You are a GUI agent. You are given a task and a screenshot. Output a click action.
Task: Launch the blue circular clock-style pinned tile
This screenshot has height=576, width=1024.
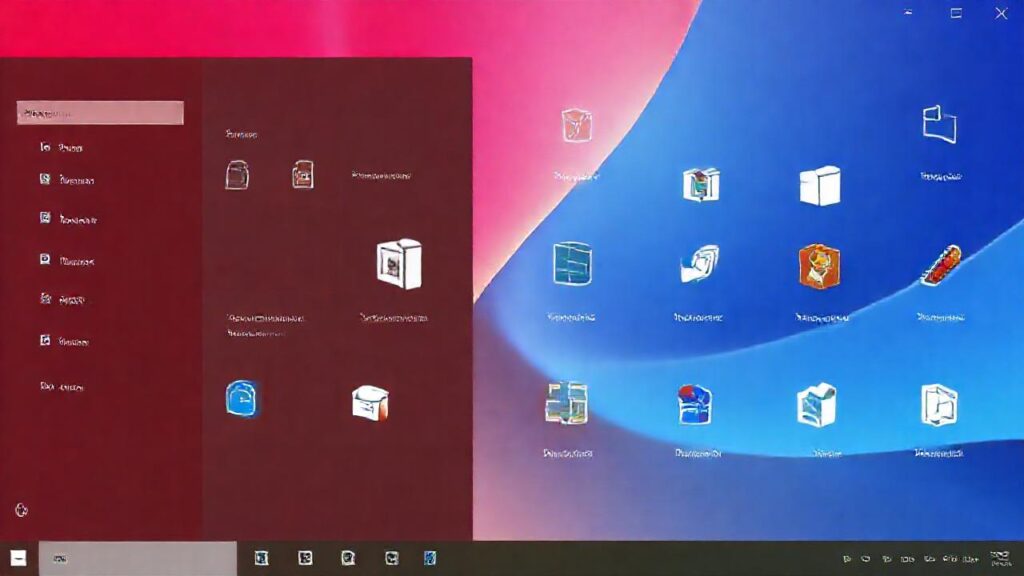(x=243, y=399)
